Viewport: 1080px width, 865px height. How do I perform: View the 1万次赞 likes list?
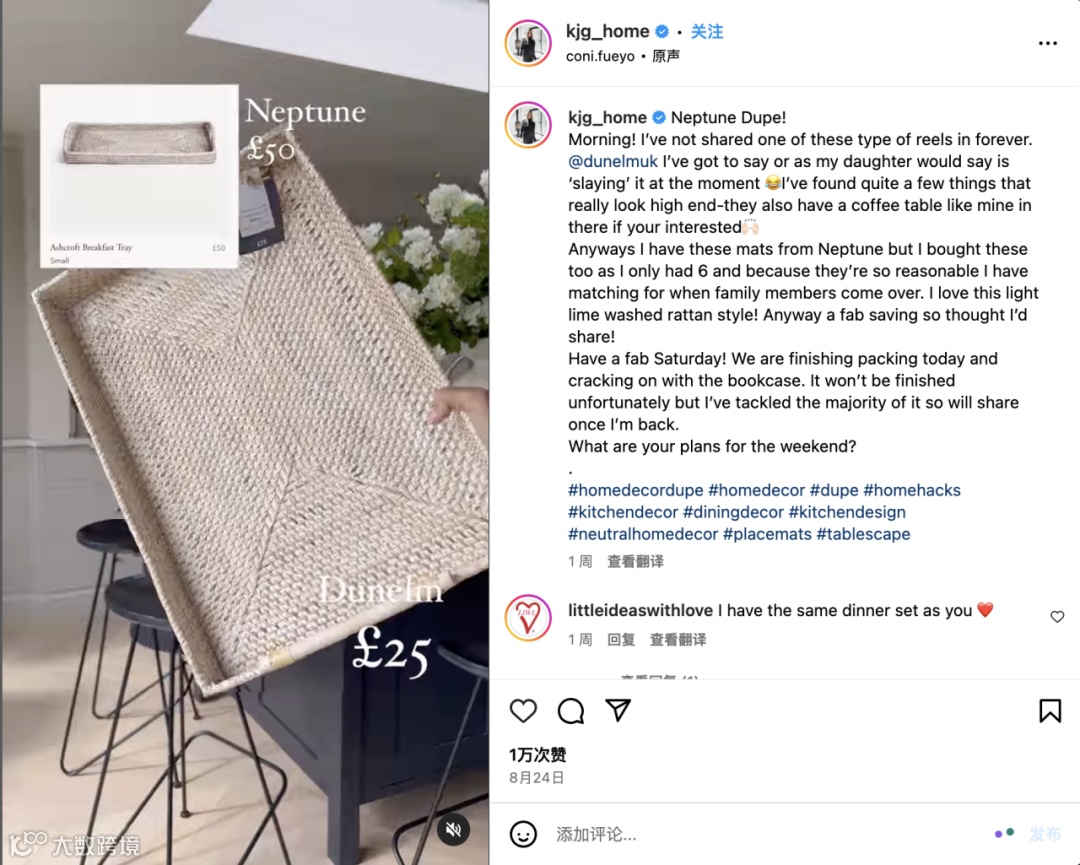pyautogui.click(x=538, y=755)
